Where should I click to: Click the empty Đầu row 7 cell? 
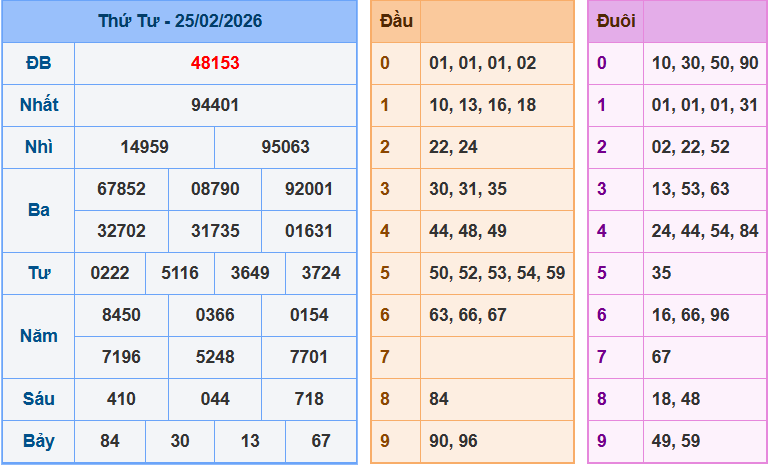click(497, 357)
